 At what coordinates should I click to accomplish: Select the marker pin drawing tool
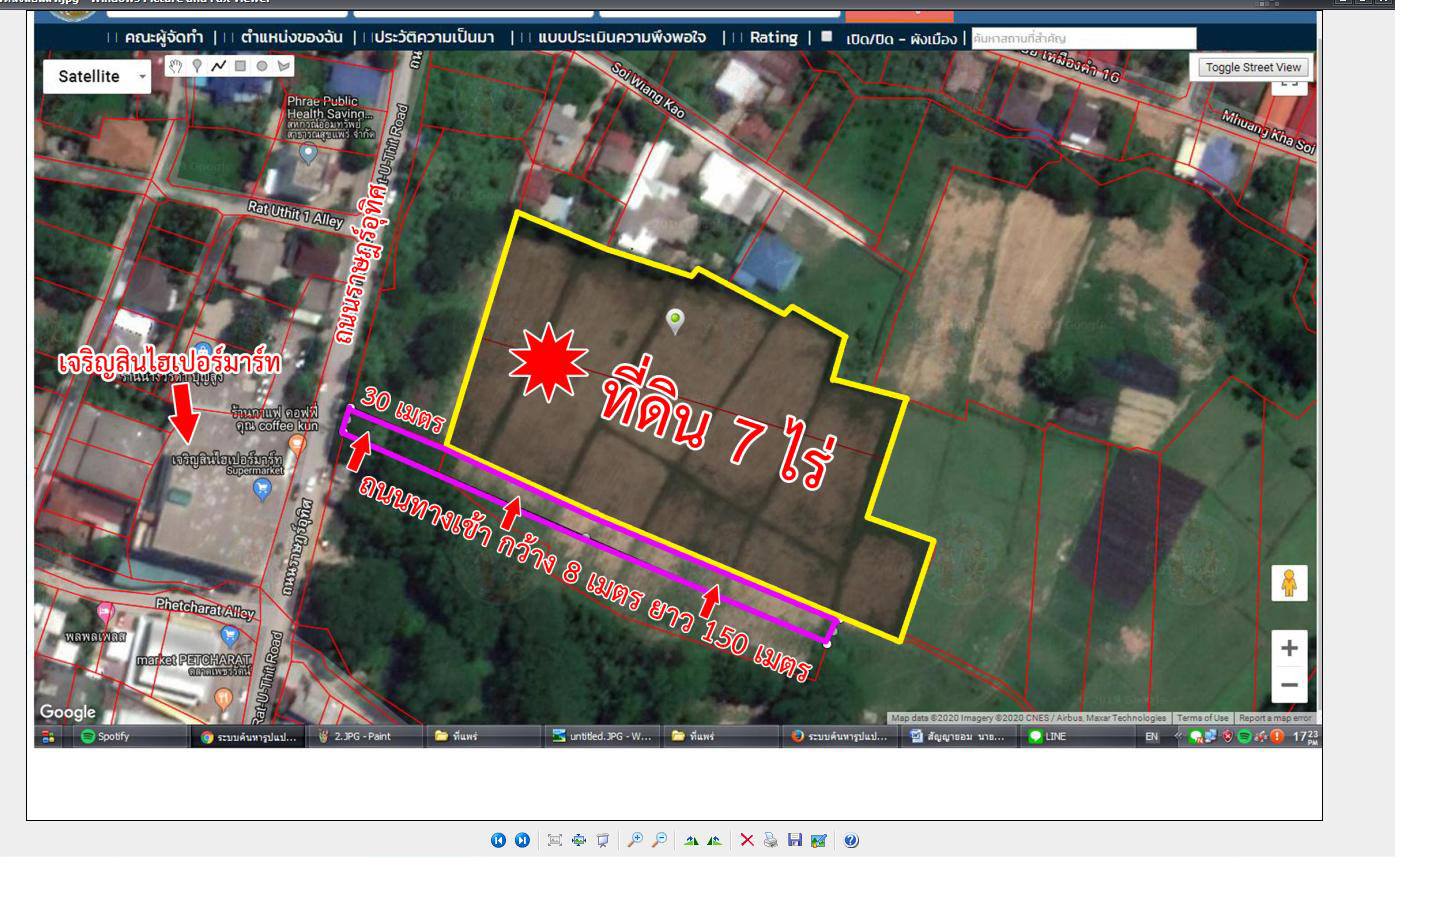pos(197,66)
